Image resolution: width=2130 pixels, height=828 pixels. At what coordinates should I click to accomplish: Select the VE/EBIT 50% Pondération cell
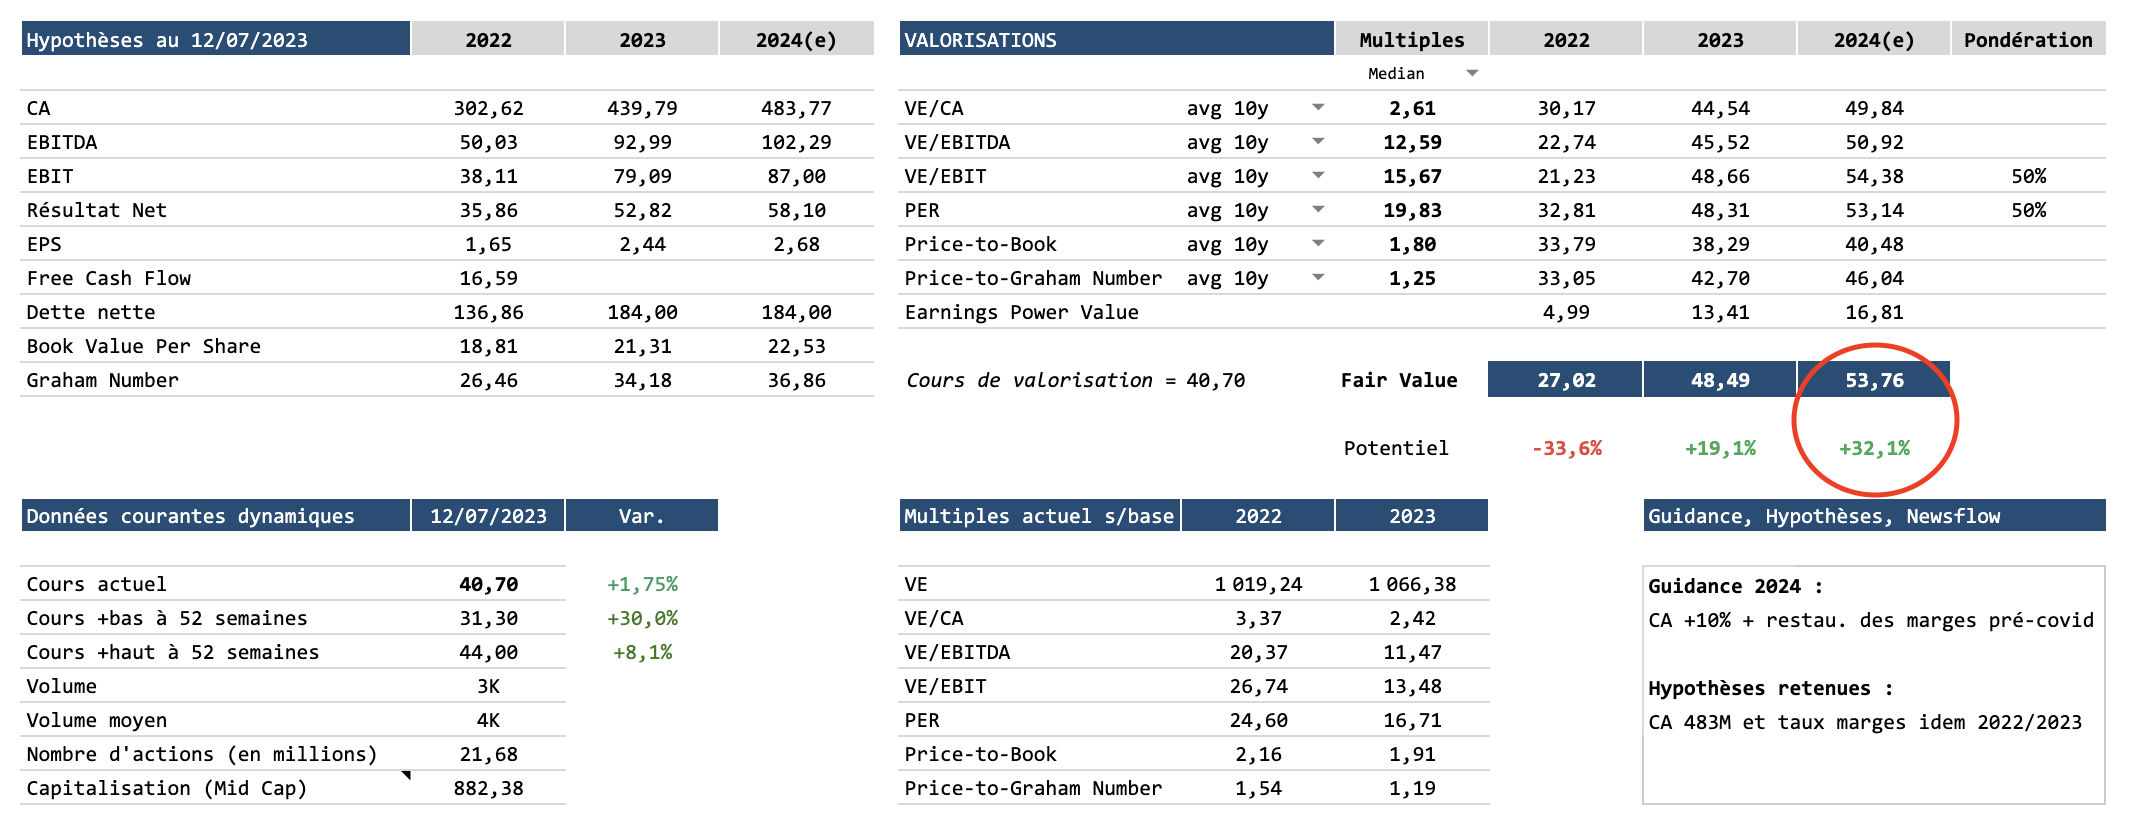coord(2028,176)
